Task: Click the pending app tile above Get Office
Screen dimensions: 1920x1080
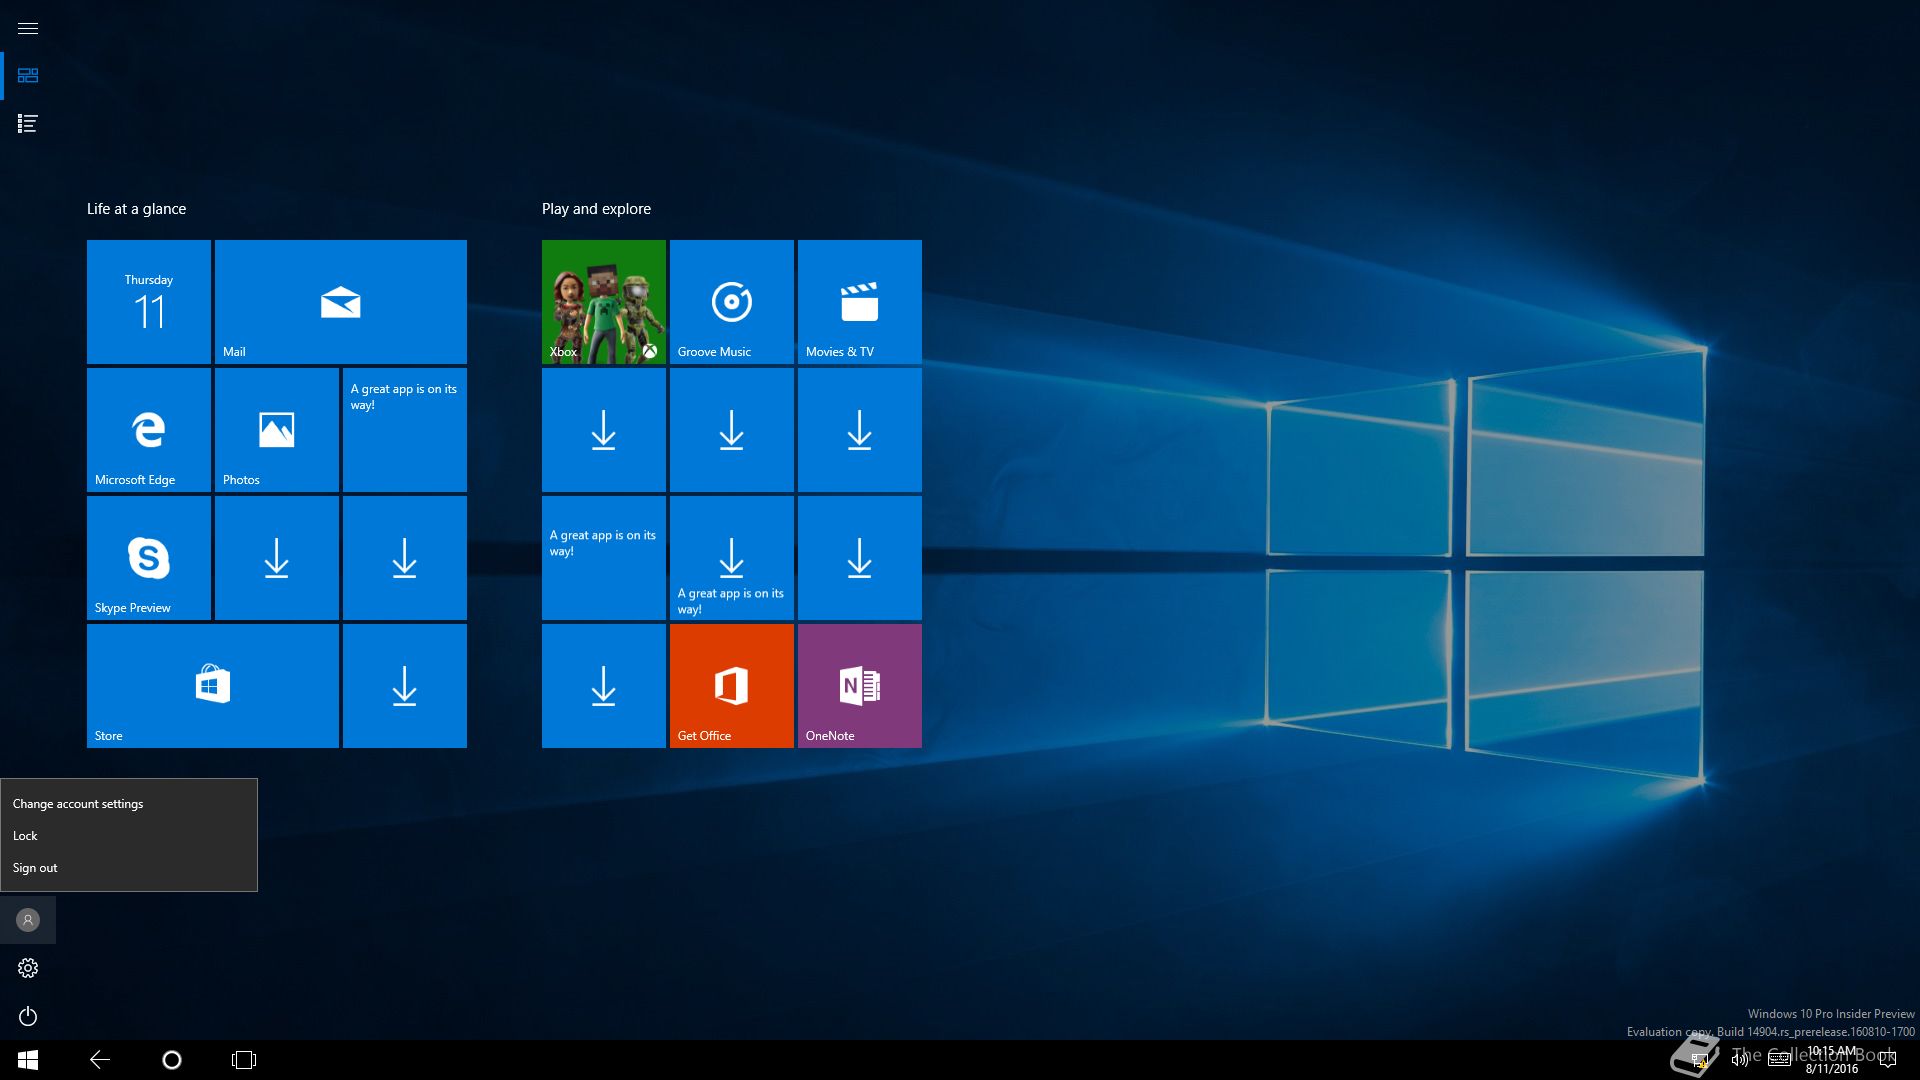Action: click(732, 558)
